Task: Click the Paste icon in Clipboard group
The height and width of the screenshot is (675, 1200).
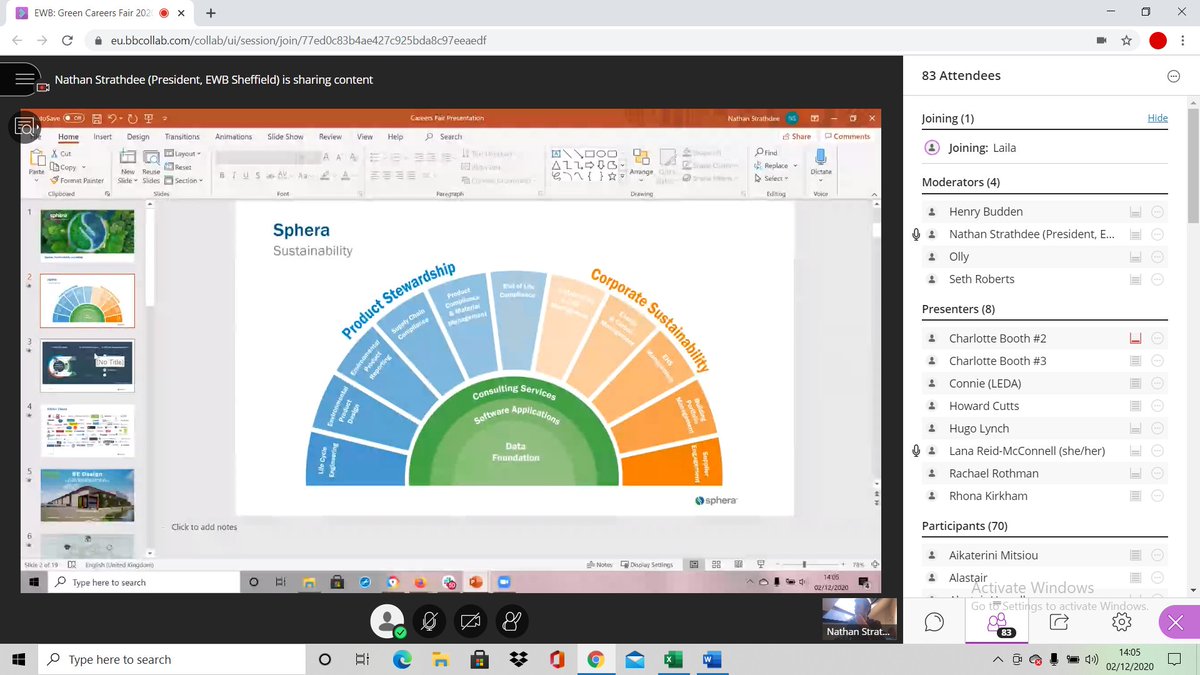Action: (36, 160)
